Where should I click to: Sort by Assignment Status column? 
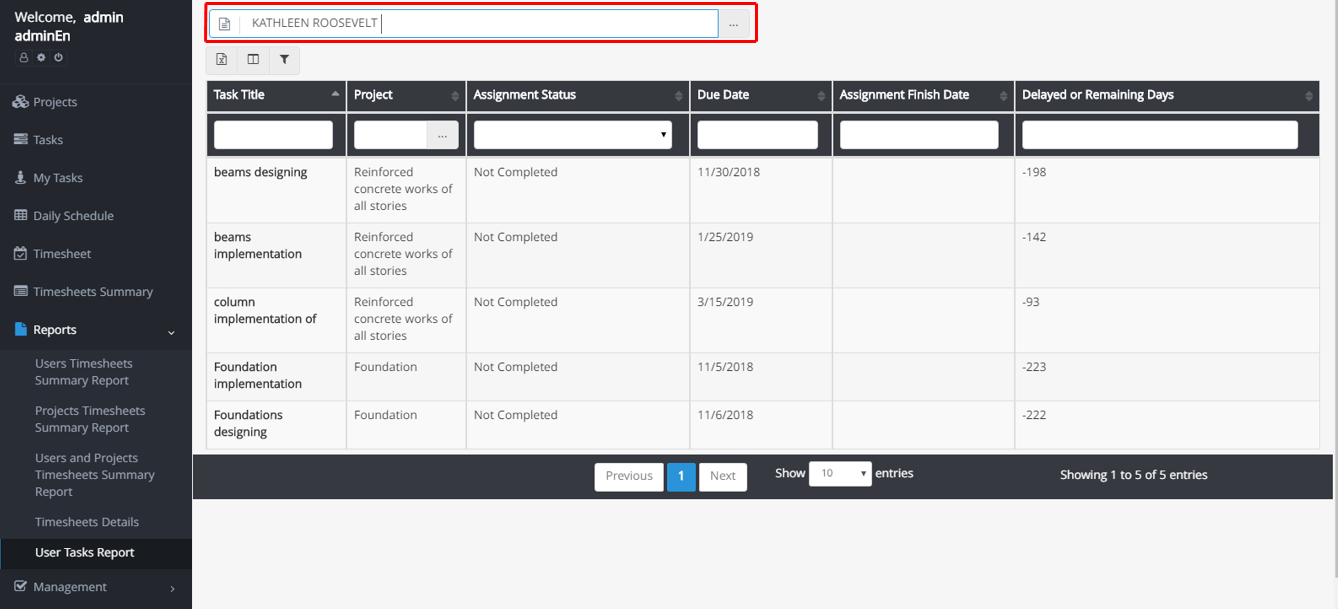click(578, 95)
